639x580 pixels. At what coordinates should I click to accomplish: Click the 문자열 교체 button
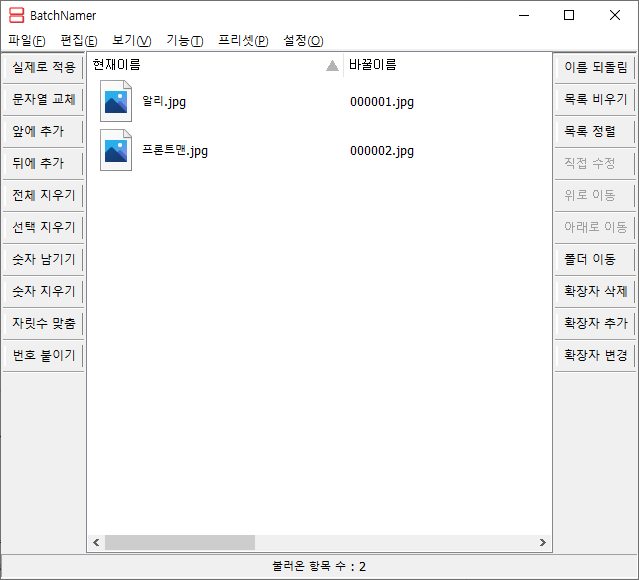(44, 99)
